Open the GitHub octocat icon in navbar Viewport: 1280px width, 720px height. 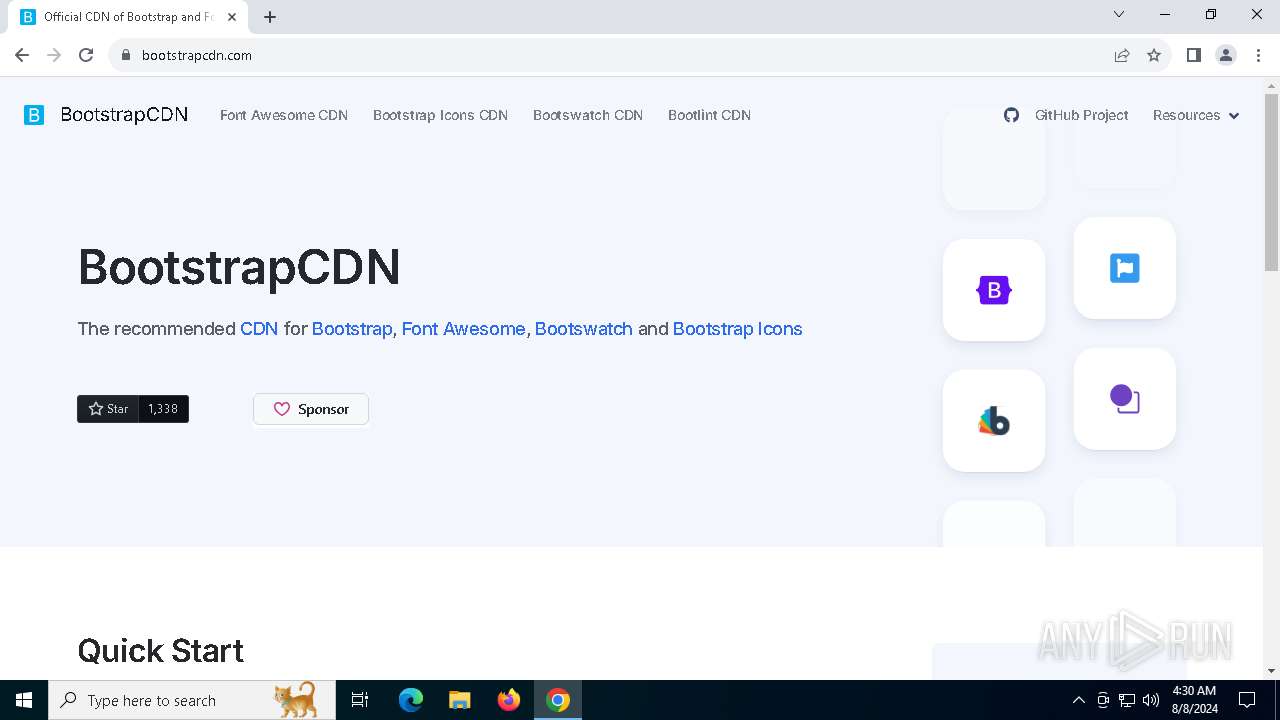click(x=1011, y=115)
